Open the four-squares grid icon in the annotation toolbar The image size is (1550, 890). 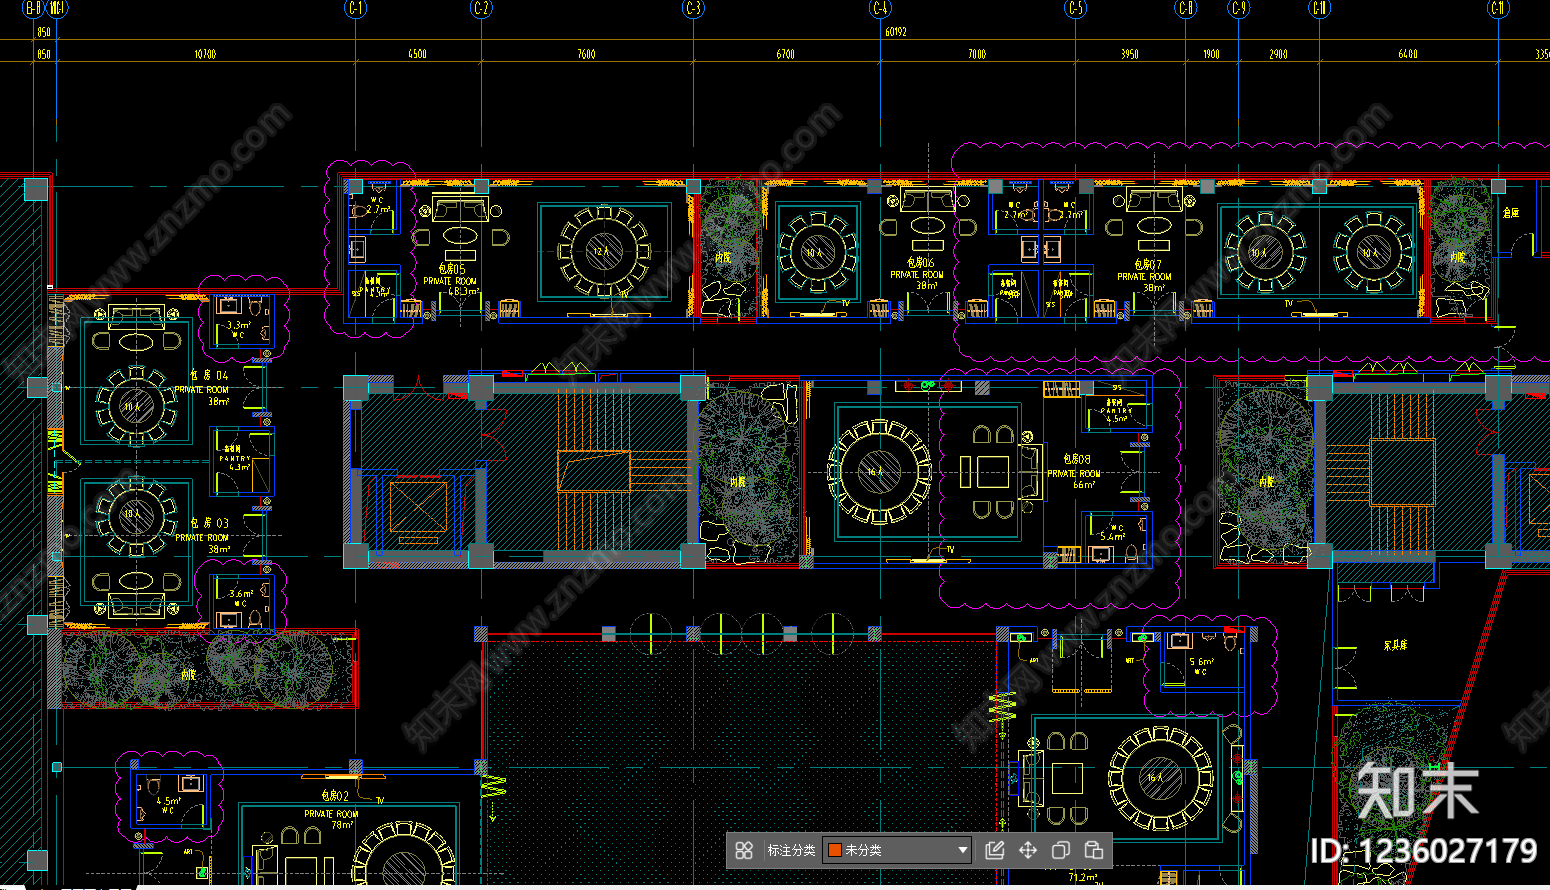coord(744,850)
